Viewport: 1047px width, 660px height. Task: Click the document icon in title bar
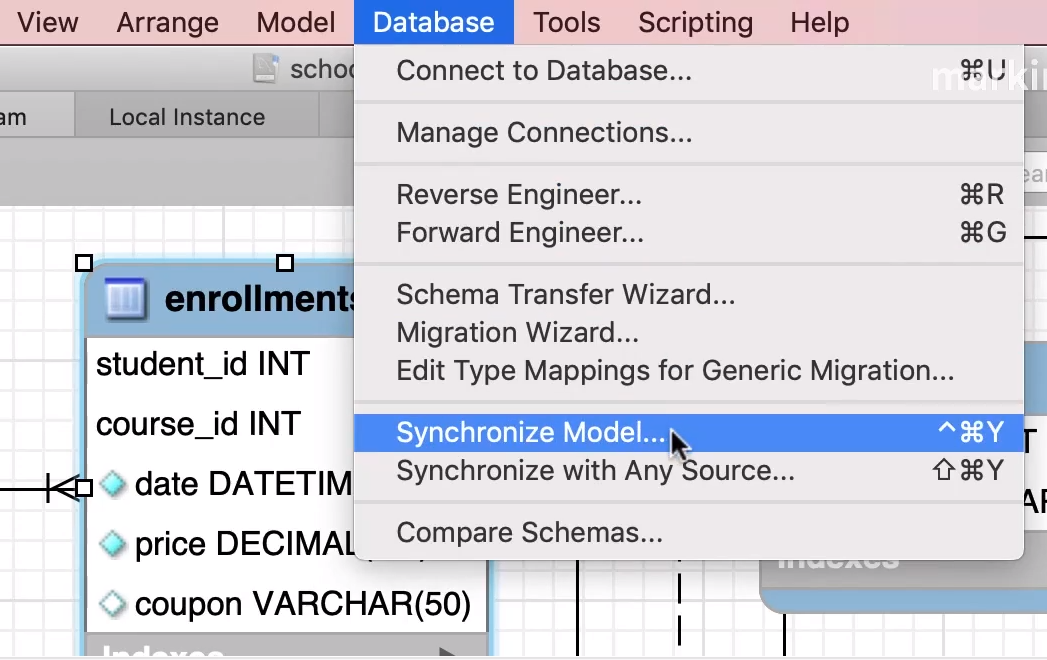coord(265,69)
